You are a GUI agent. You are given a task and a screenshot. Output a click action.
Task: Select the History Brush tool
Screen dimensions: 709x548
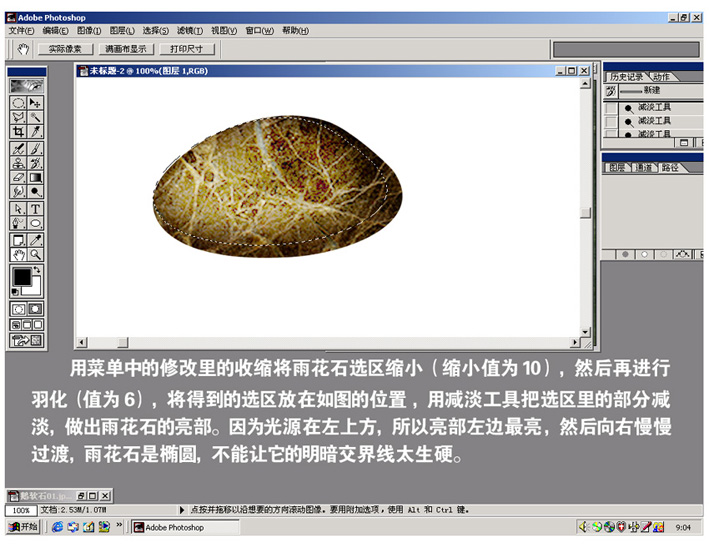[35, 163]
